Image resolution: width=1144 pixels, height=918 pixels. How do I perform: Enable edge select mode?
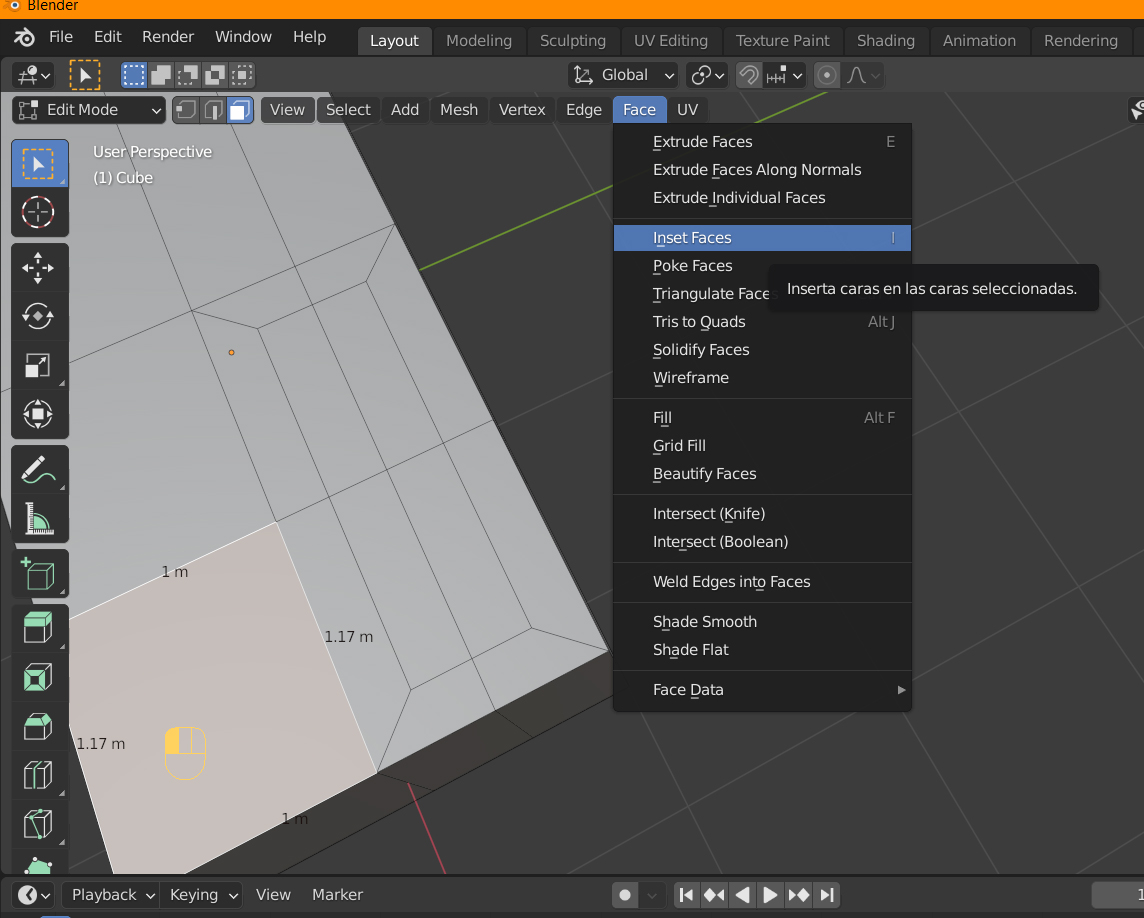pos(213,110)
